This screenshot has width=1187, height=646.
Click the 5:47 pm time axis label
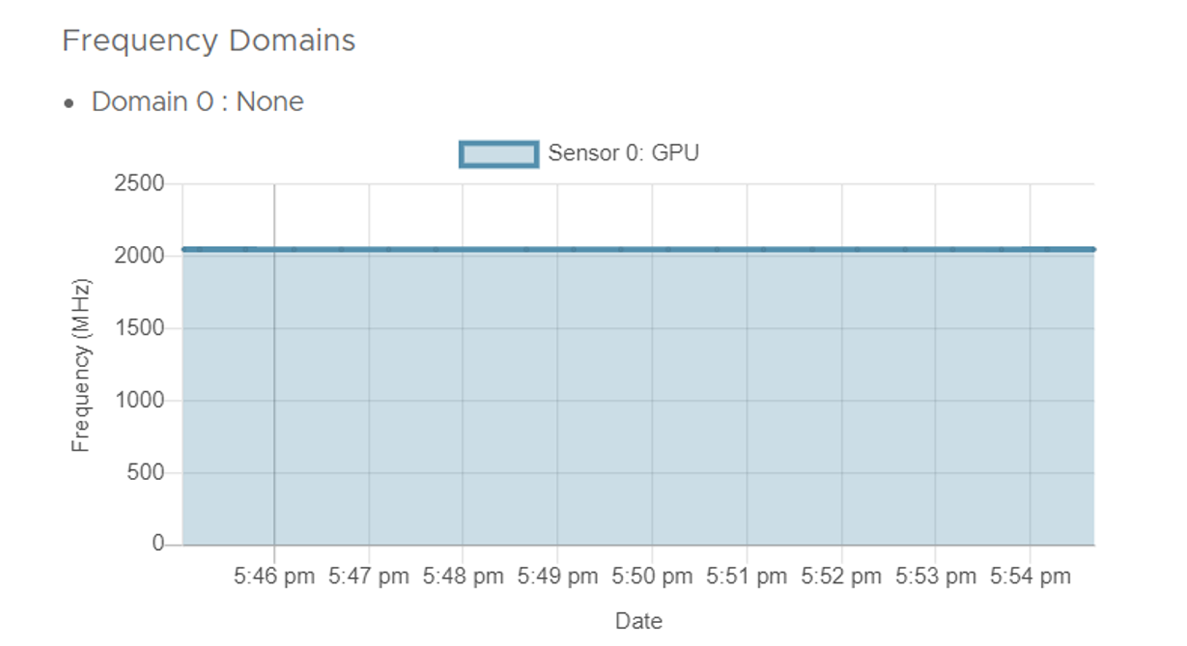coord(369,577)
